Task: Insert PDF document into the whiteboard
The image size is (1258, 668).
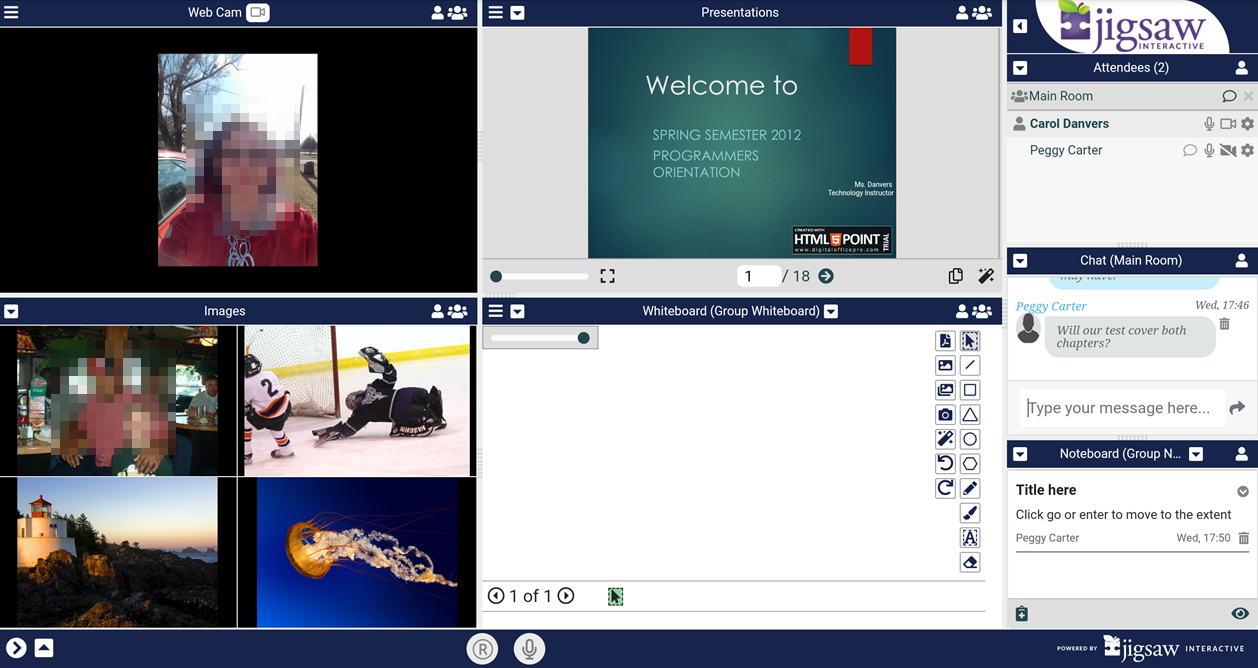Action: tap(945, 341)
